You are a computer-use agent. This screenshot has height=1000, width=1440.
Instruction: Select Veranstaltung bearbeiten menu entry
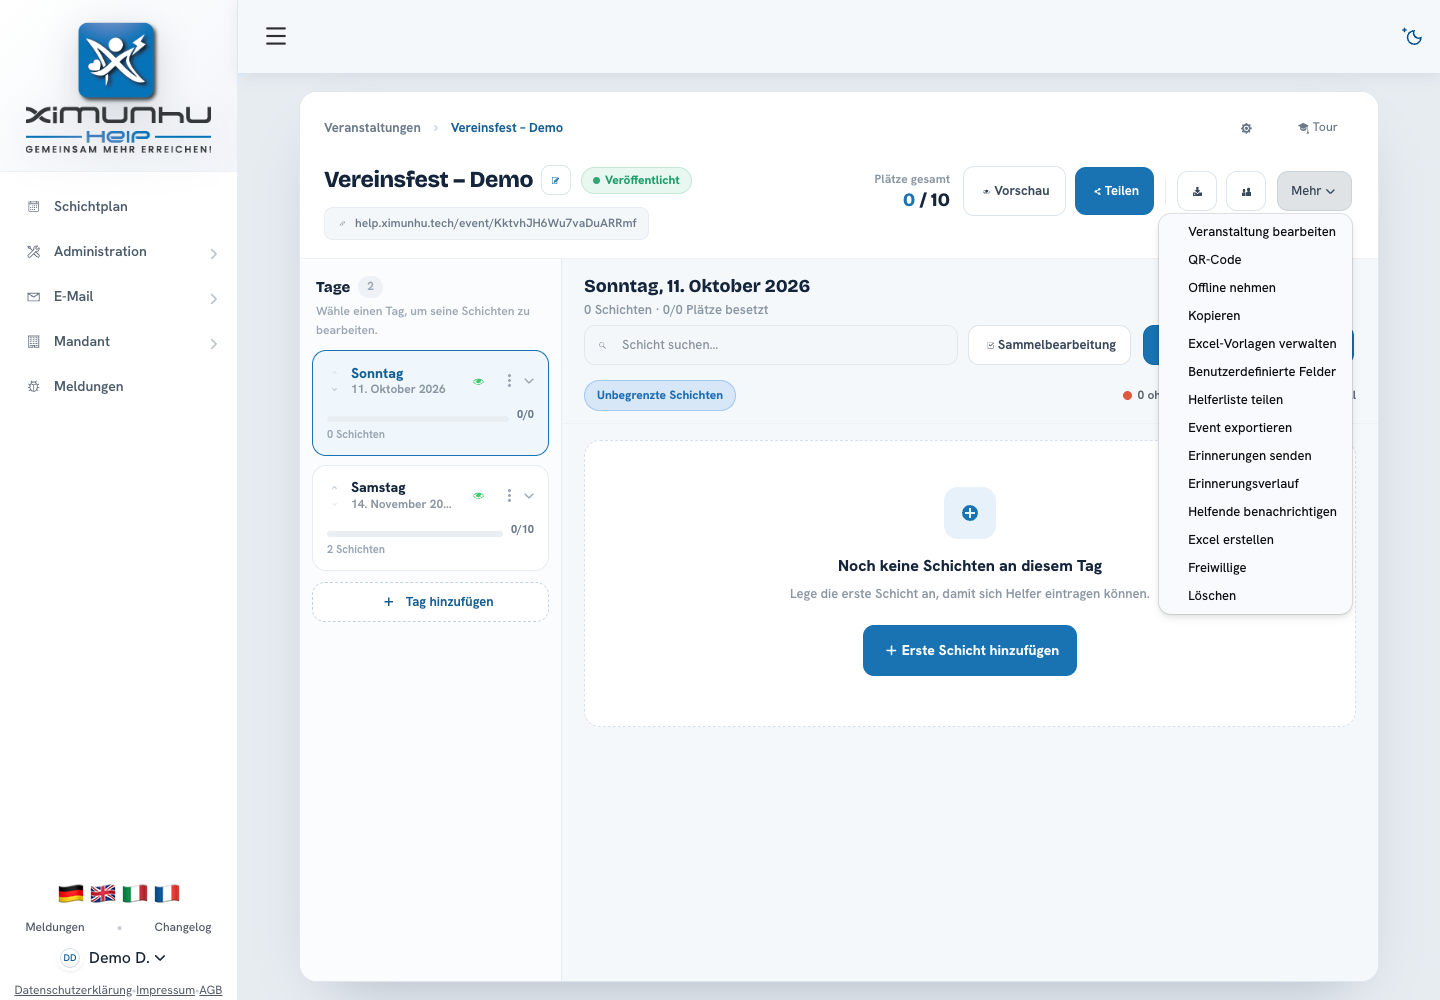click(x=1262, y=232)
